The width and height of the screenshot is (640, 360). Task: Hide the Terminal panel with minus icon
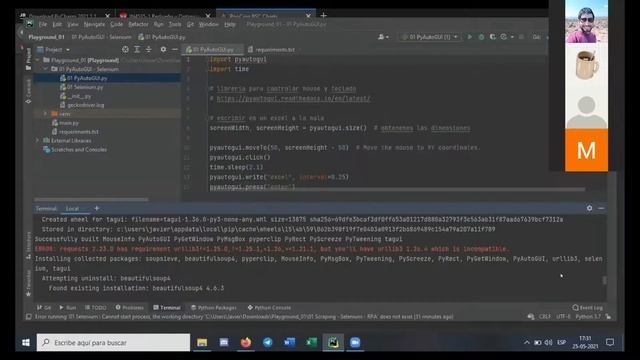[x=601, y=208]
